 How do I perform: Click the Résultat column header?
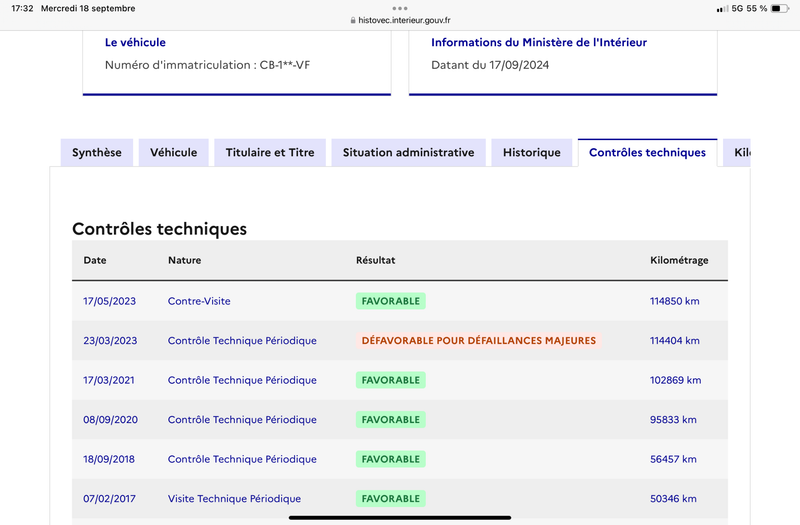[x=376, y=260]
